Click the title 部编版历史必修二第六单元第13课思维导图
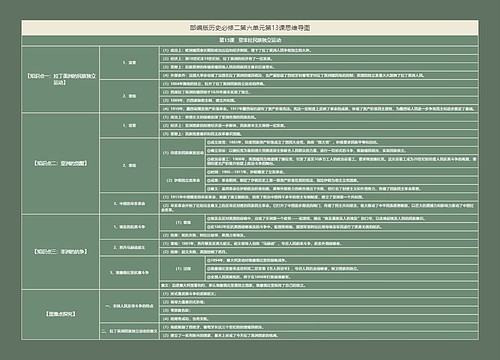This screenshot has width=500, height=360. click(250, 28)
